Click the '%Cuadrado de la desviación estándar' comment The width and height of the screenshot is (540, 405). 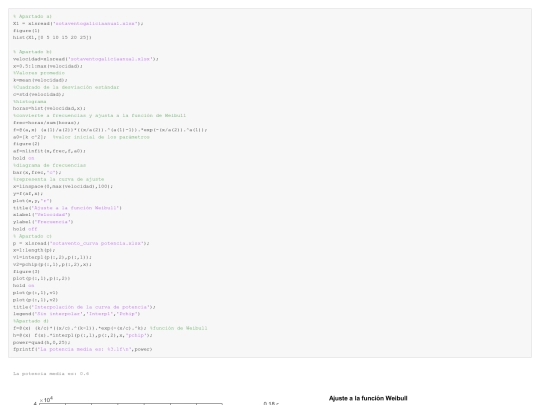point(66,87)
